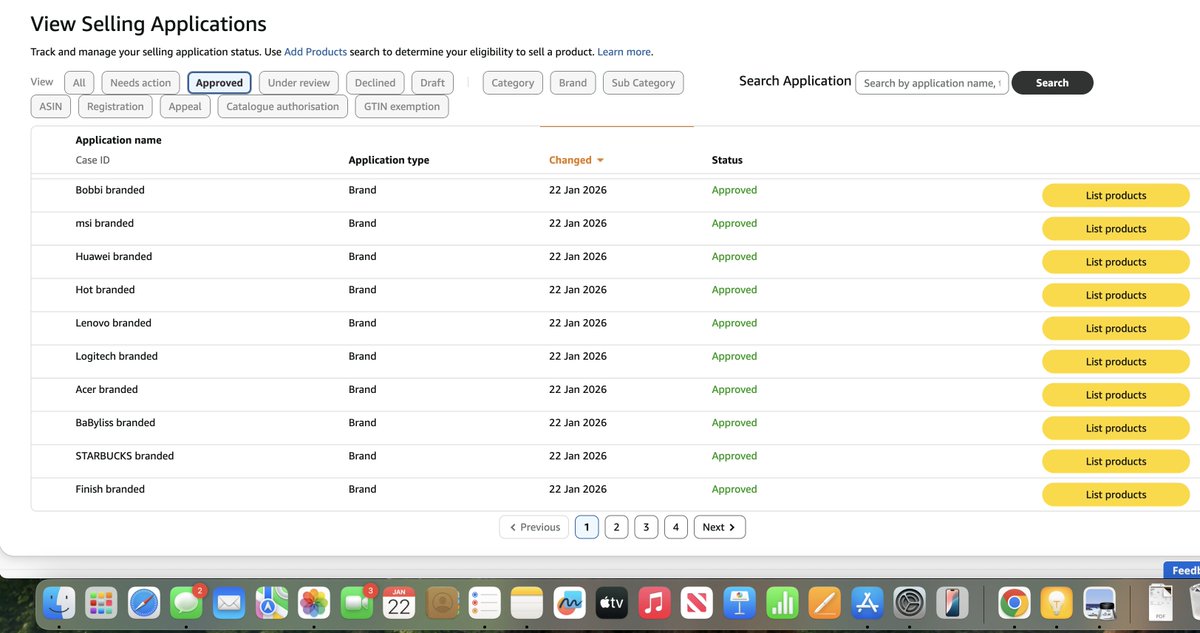Open Reminders app in dock

(484, 603)
